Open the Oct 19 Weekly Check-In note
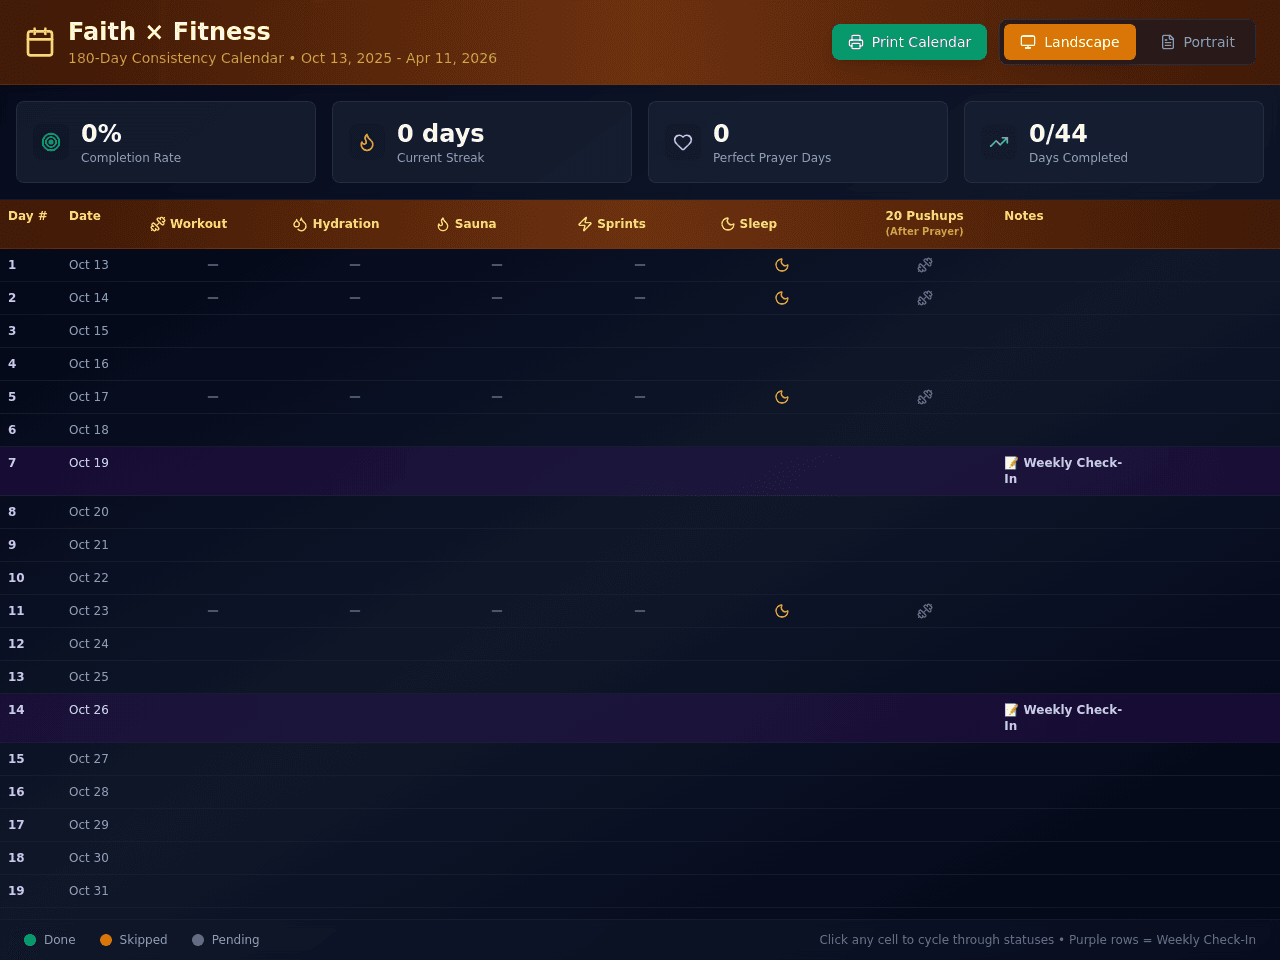Screen dimensions: 1280x960 click(1063, 471)
